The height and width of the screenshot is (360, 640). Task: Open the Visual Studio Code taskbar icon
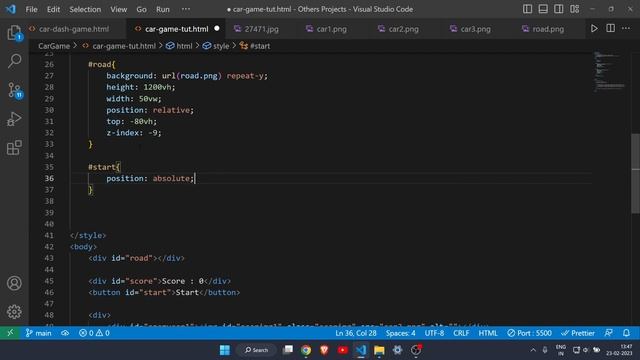click(x=361, y=350)
